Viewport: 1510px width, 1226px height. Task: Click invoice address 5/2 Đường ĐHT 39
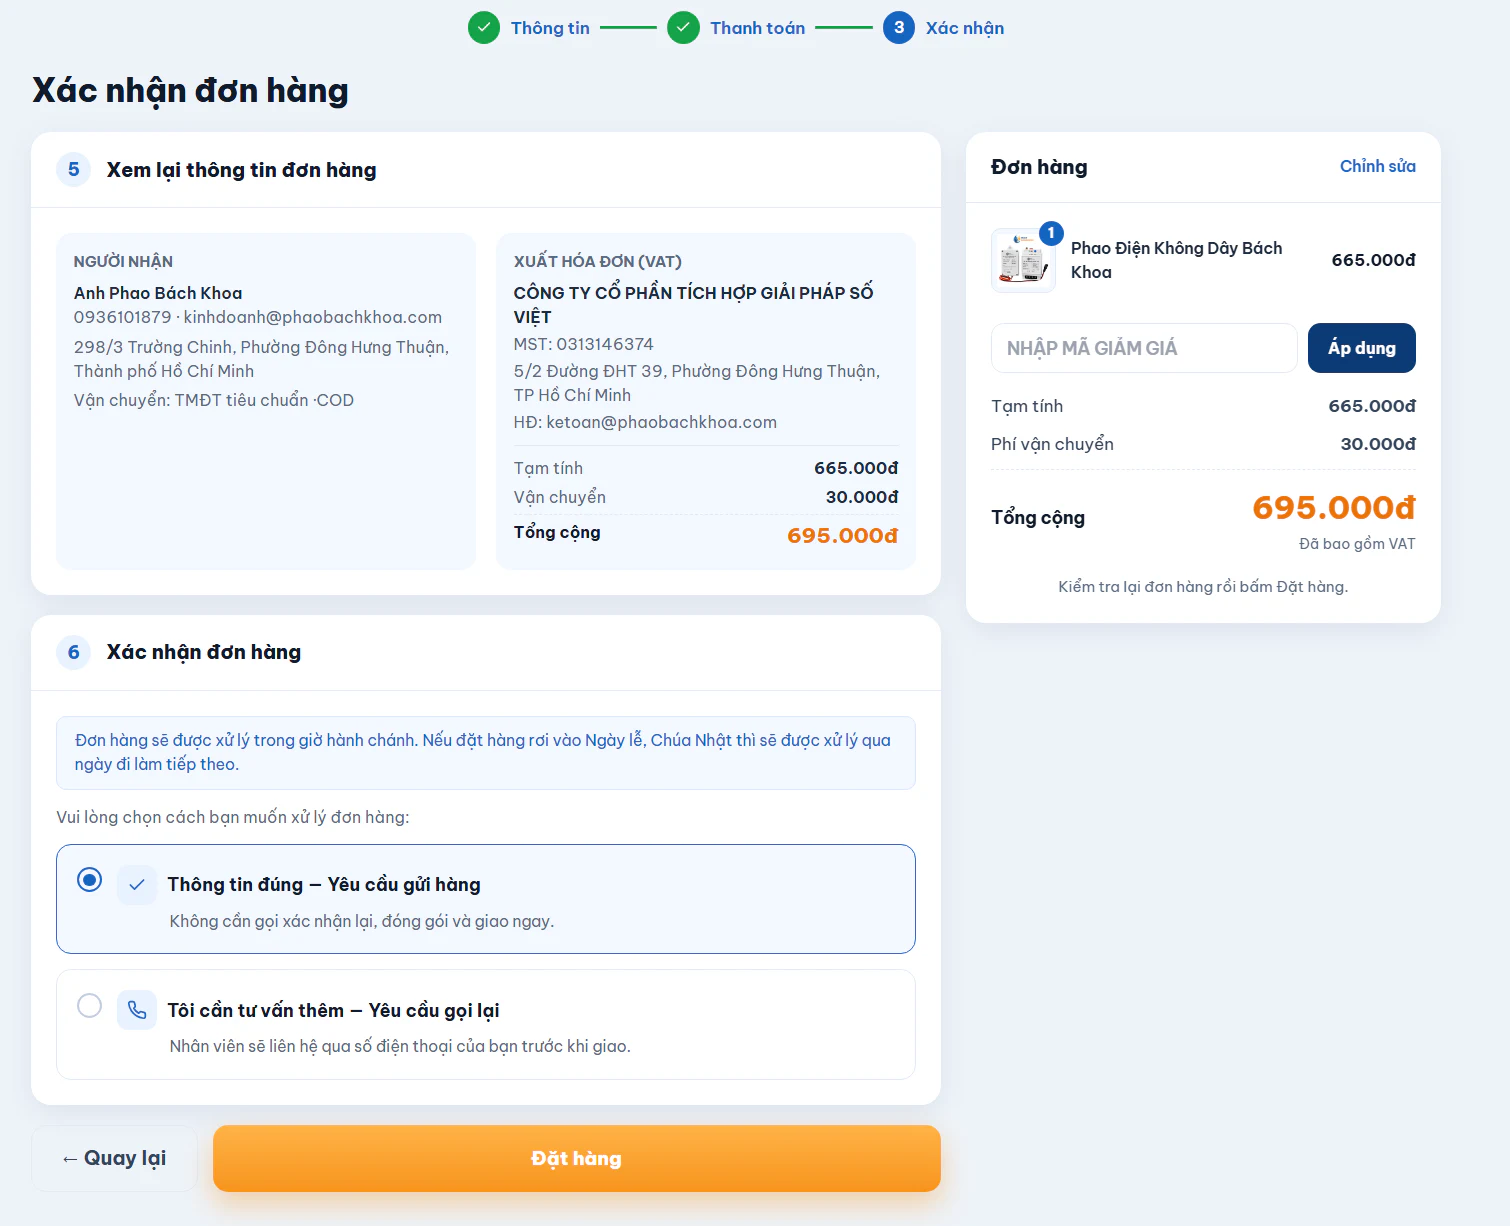tap(697, 383)
